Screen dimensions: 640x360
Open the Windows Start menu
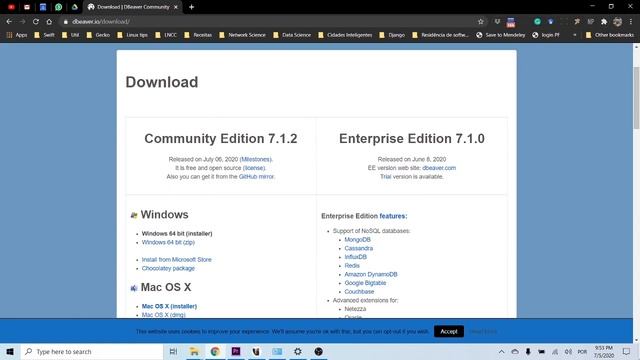(10, 351)
